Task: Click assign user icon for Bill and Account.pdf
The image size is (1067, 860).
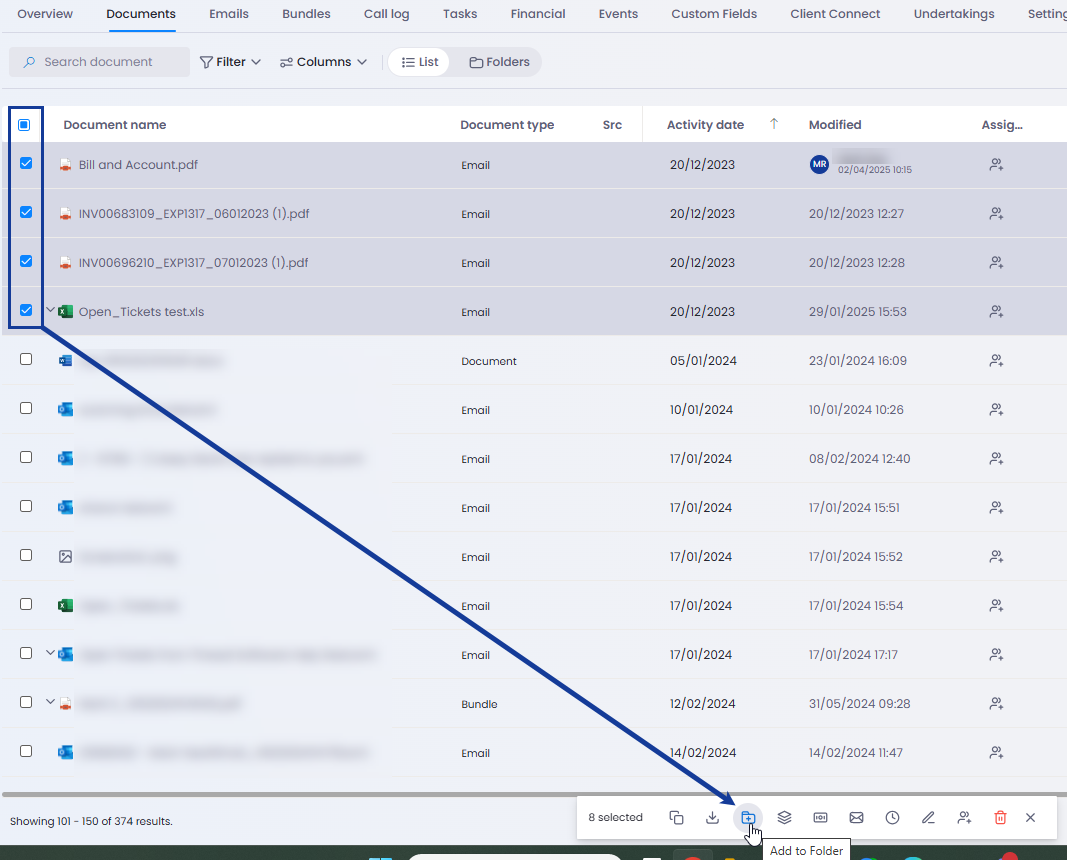Action: pos(995,165)
